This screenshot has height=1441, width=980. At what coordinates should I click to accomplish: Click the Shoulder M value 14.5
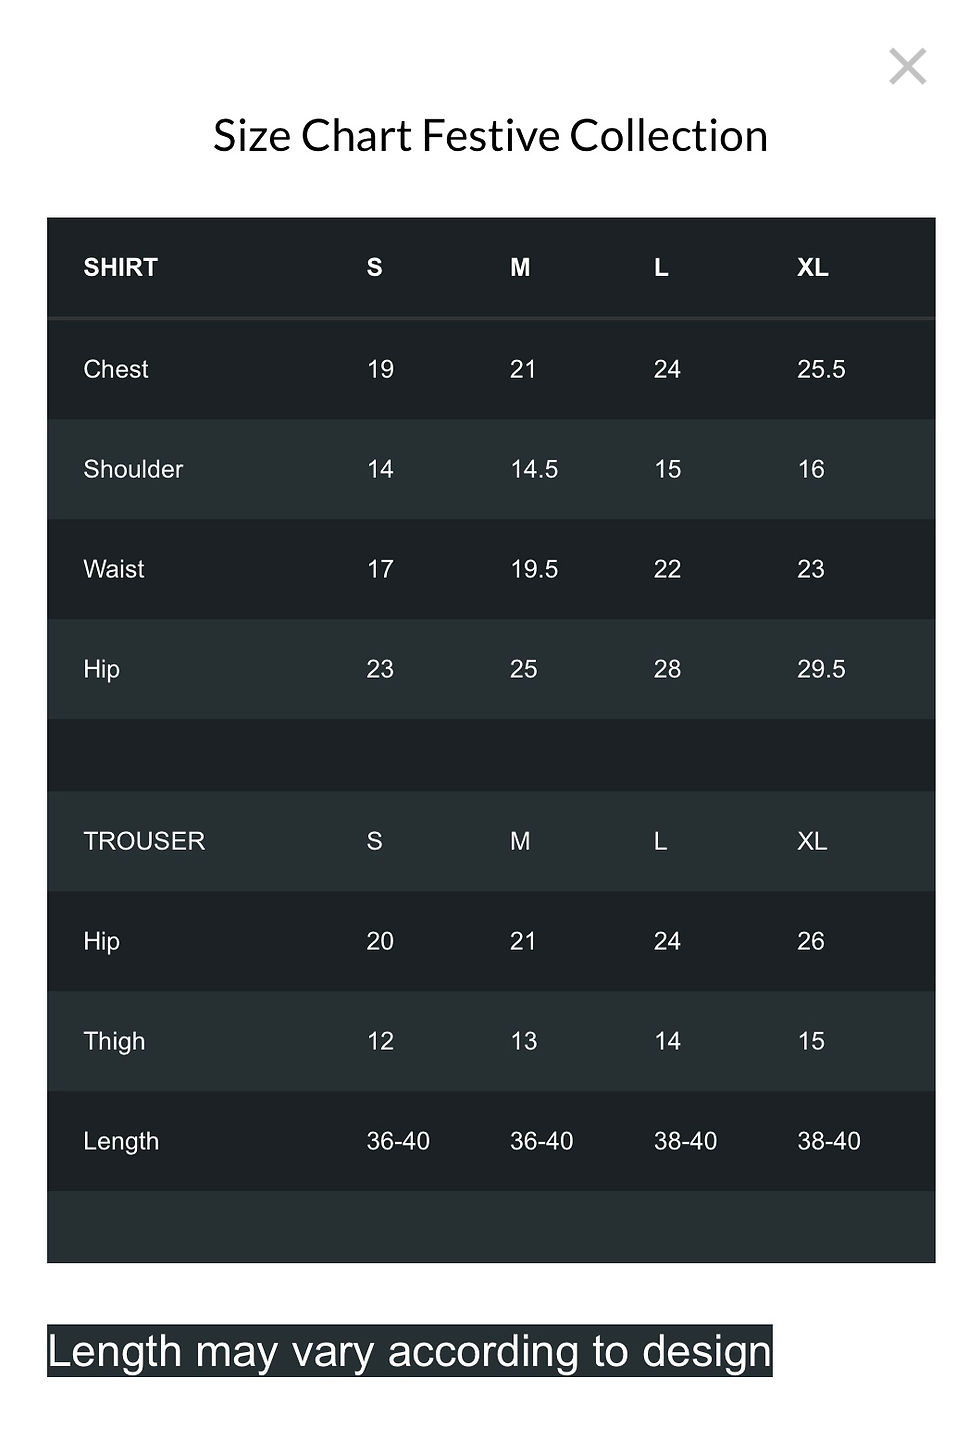[534, 469]
